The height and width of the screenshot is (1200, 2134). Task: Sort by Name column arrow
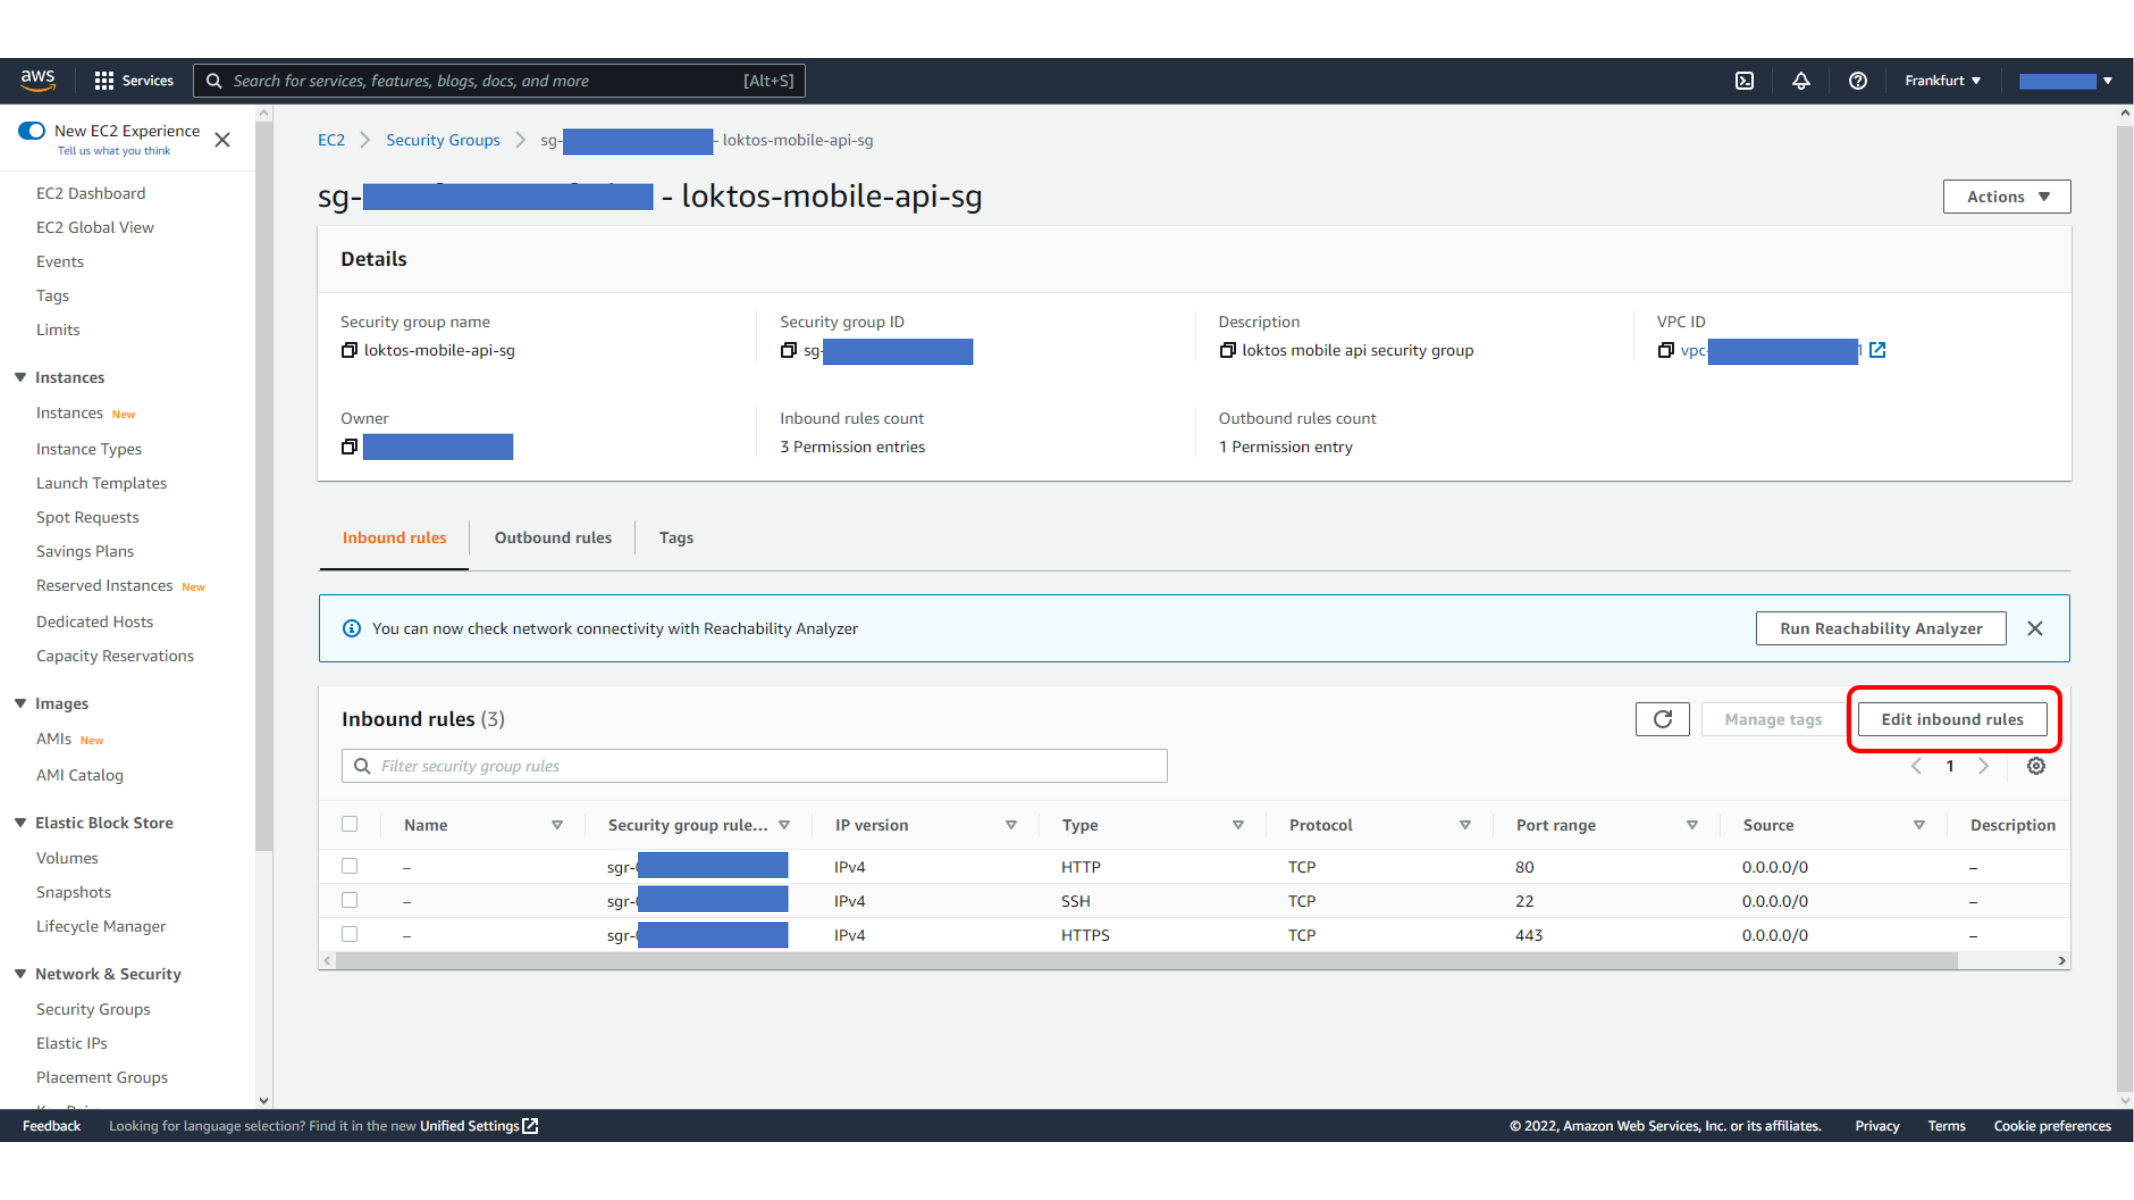pyautogui.click(x=557, y=825)
